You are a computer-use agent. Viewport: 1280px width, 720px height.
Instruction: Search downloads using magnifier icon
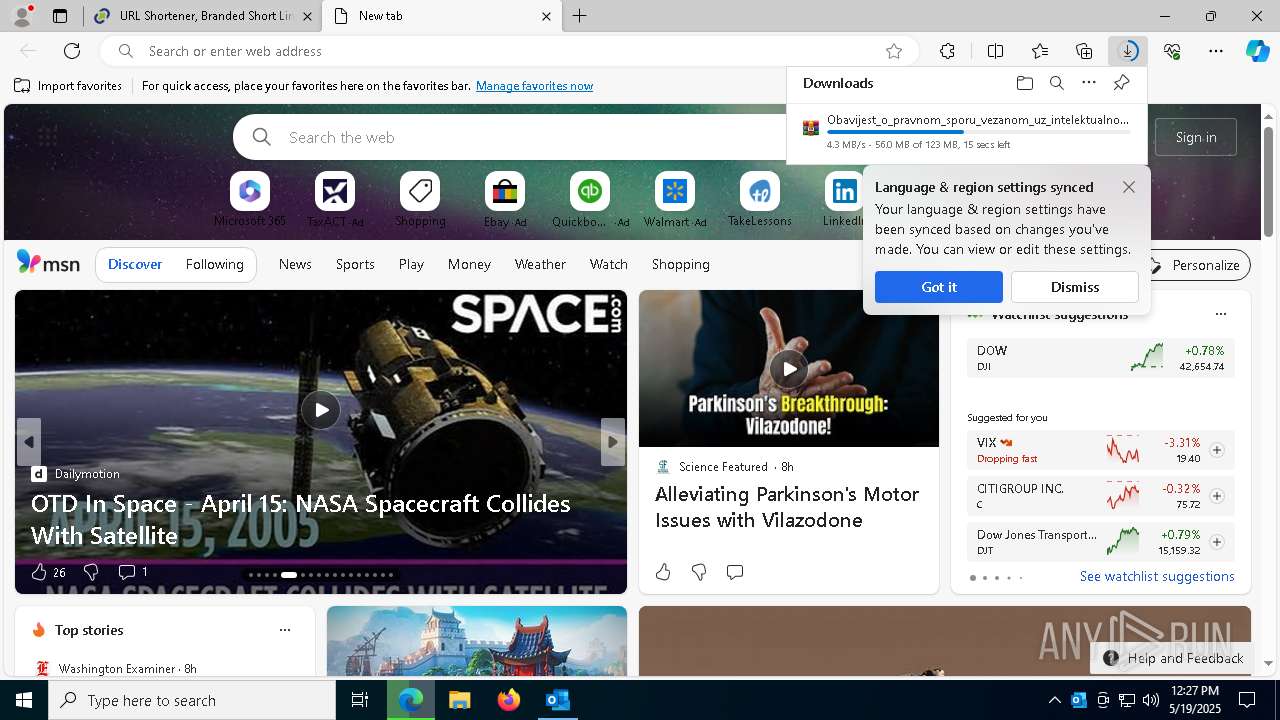pos(1057,83)
